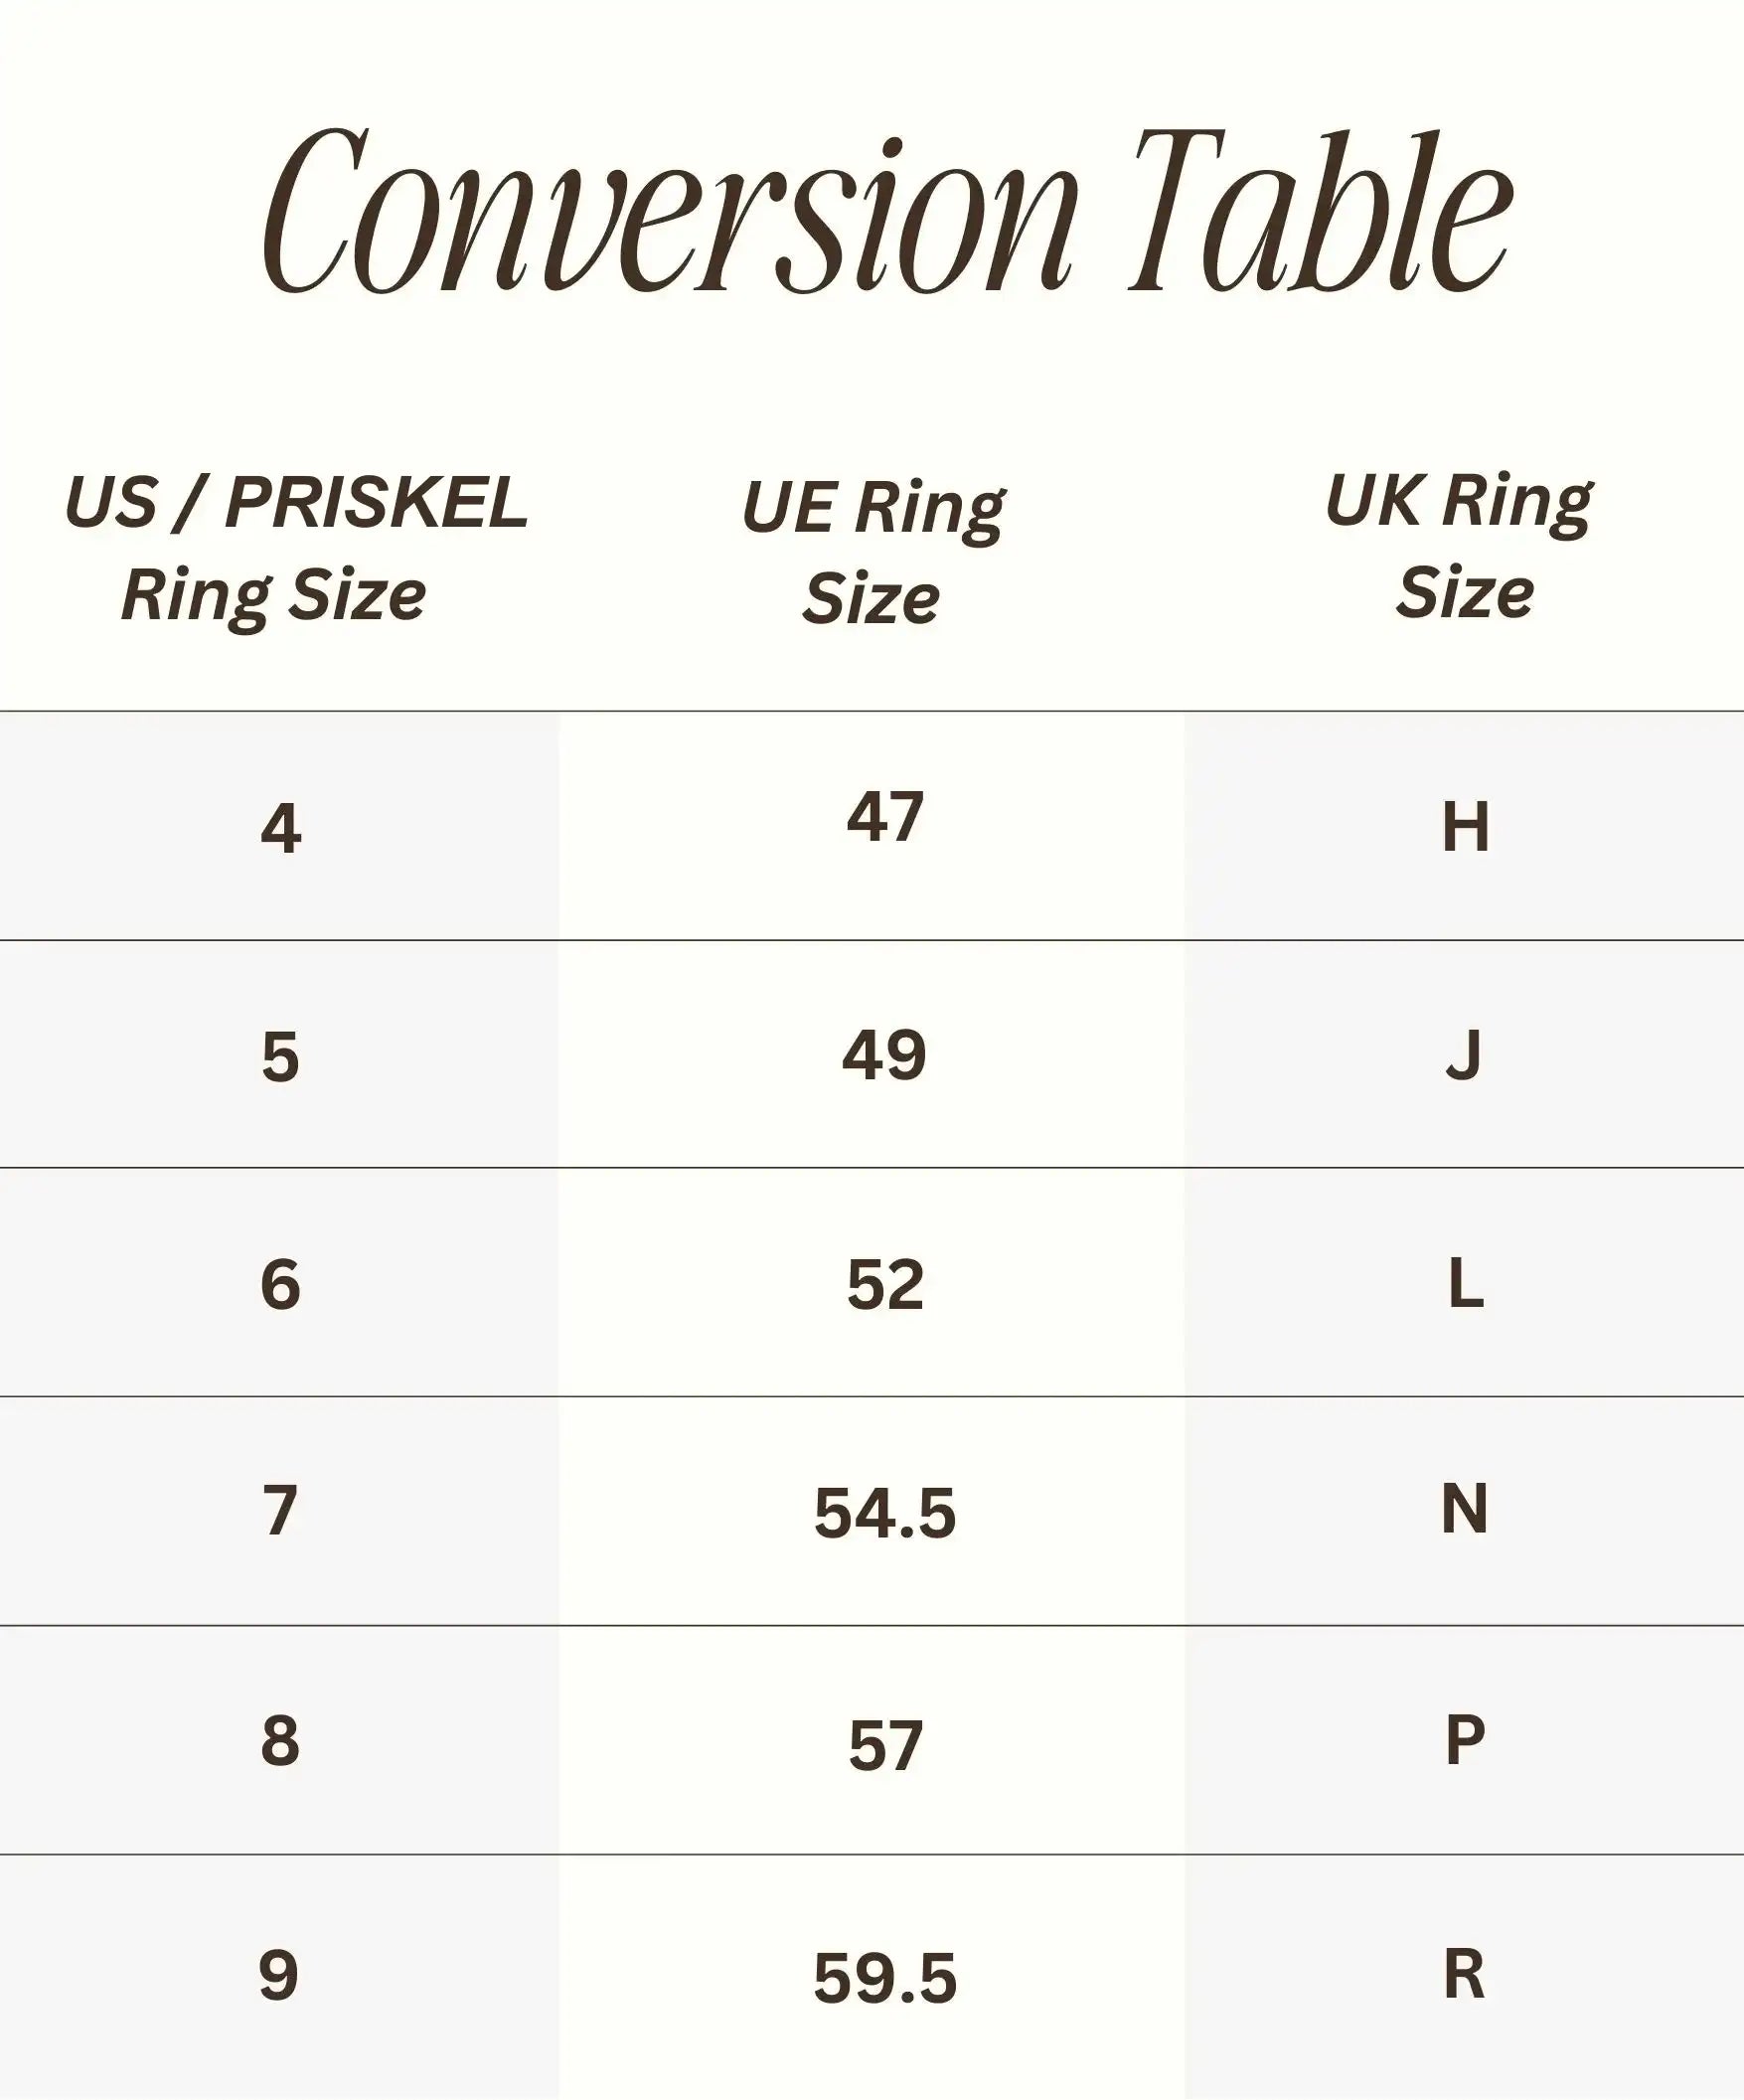
Task: Click UK ring size H cell
Action: coord(1465,827)
